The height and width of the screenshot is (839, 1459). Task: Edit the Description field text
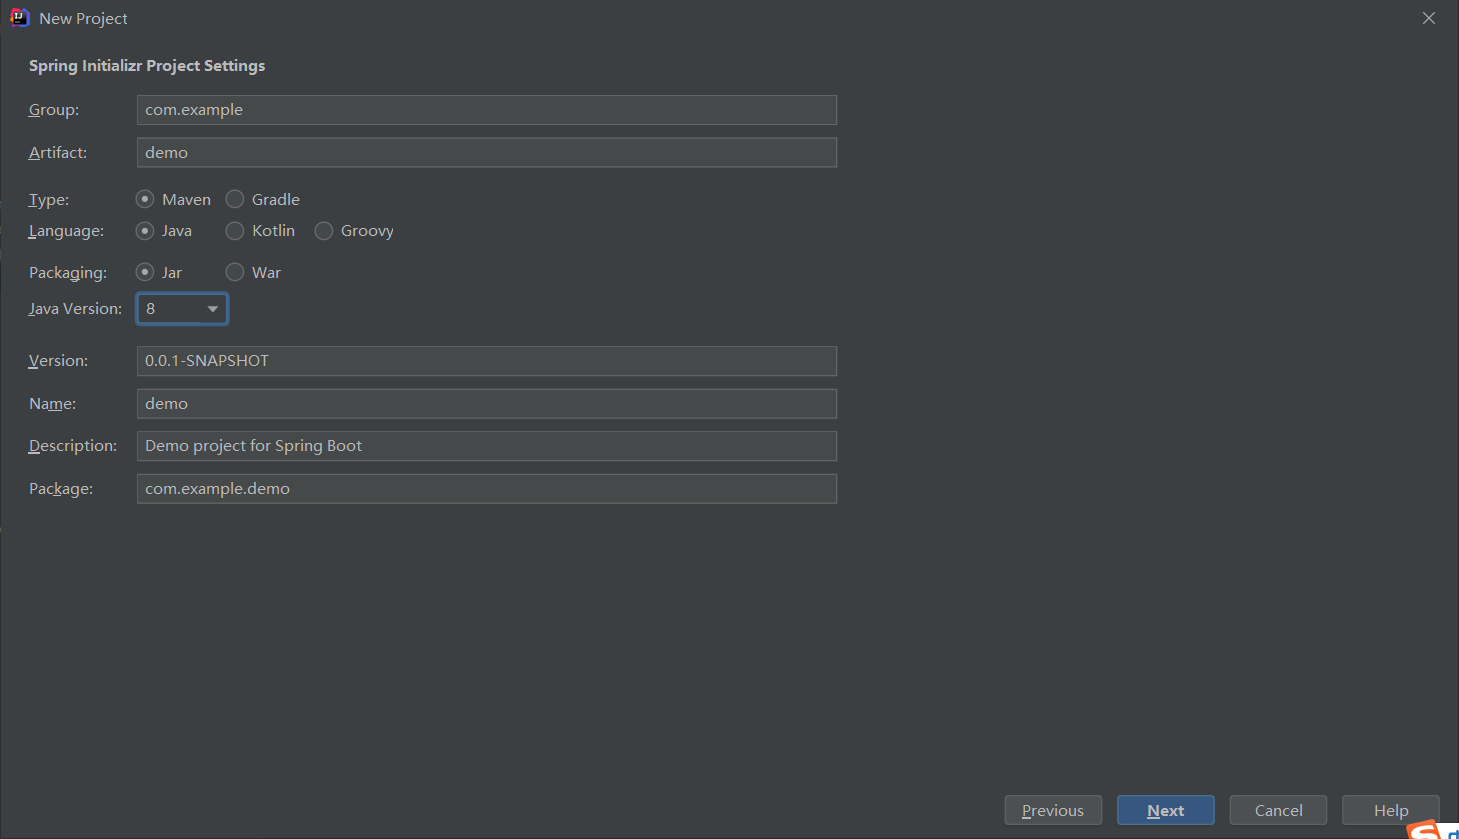[x=487, y=446]
